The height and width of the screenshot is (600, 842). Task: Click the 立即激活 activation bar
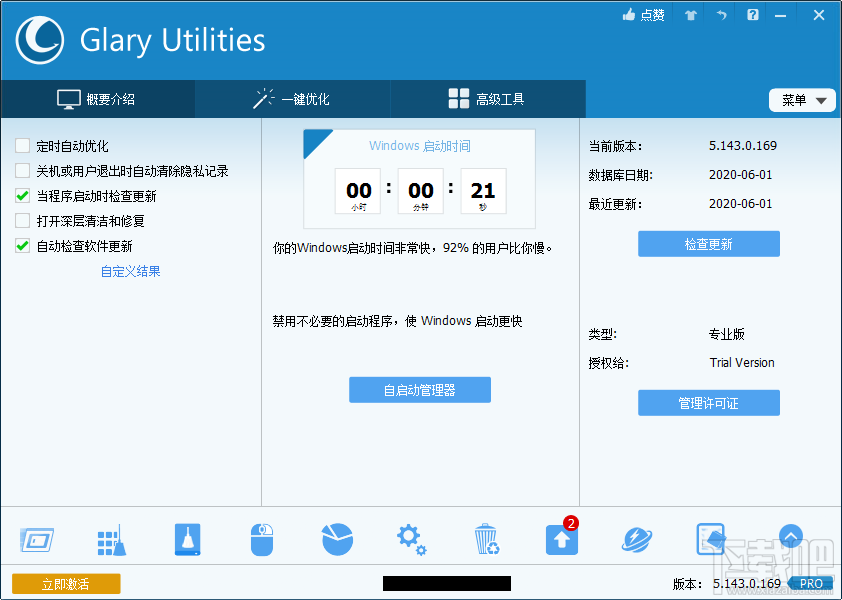(66, 583)
